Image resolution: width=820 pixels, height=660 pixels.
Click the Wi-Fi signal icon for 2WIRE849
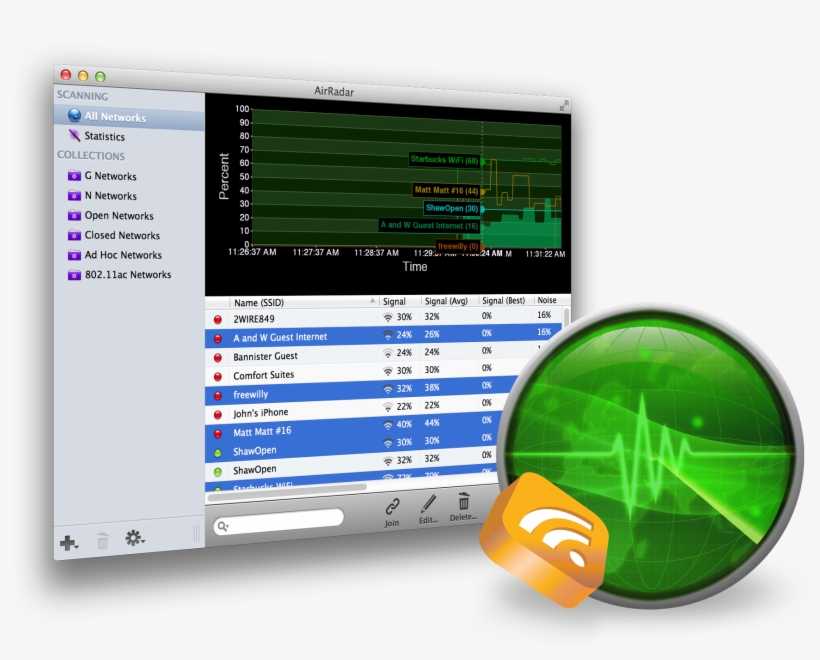388,317
